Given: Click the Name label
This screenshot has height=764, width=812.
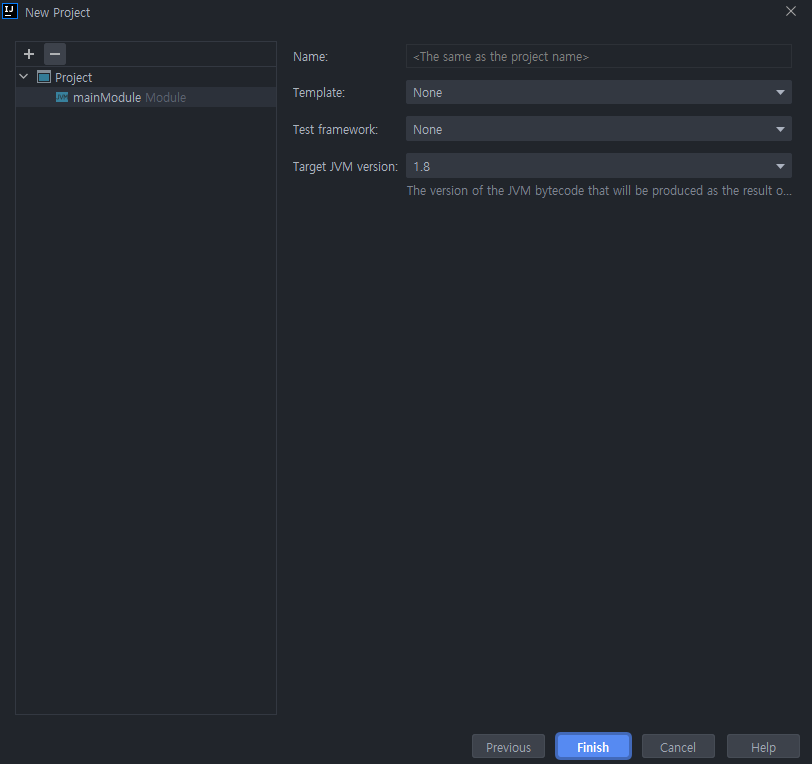Looking at the screenshot, I should pyautogui.click(x=310, y=56).
